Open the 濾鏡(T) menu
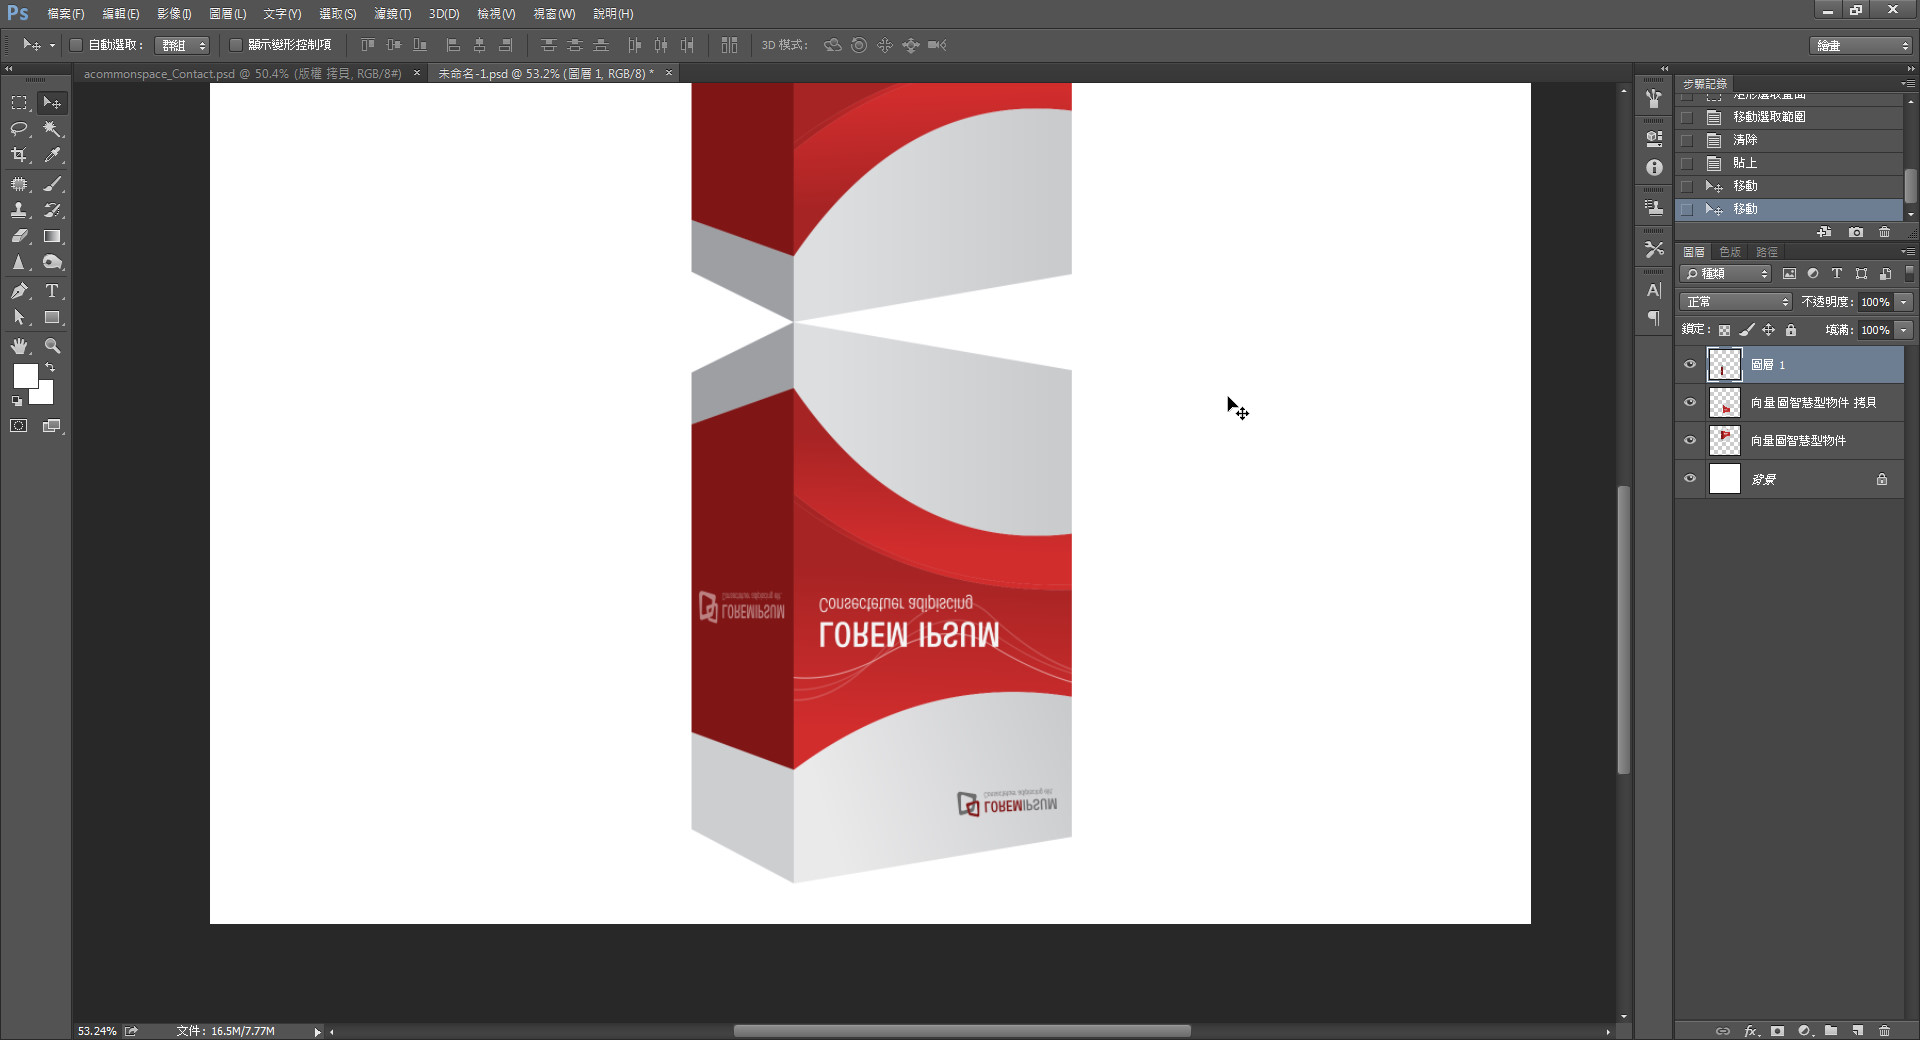This screenshot has width=1920, height=1040. (x=392, y=14)
